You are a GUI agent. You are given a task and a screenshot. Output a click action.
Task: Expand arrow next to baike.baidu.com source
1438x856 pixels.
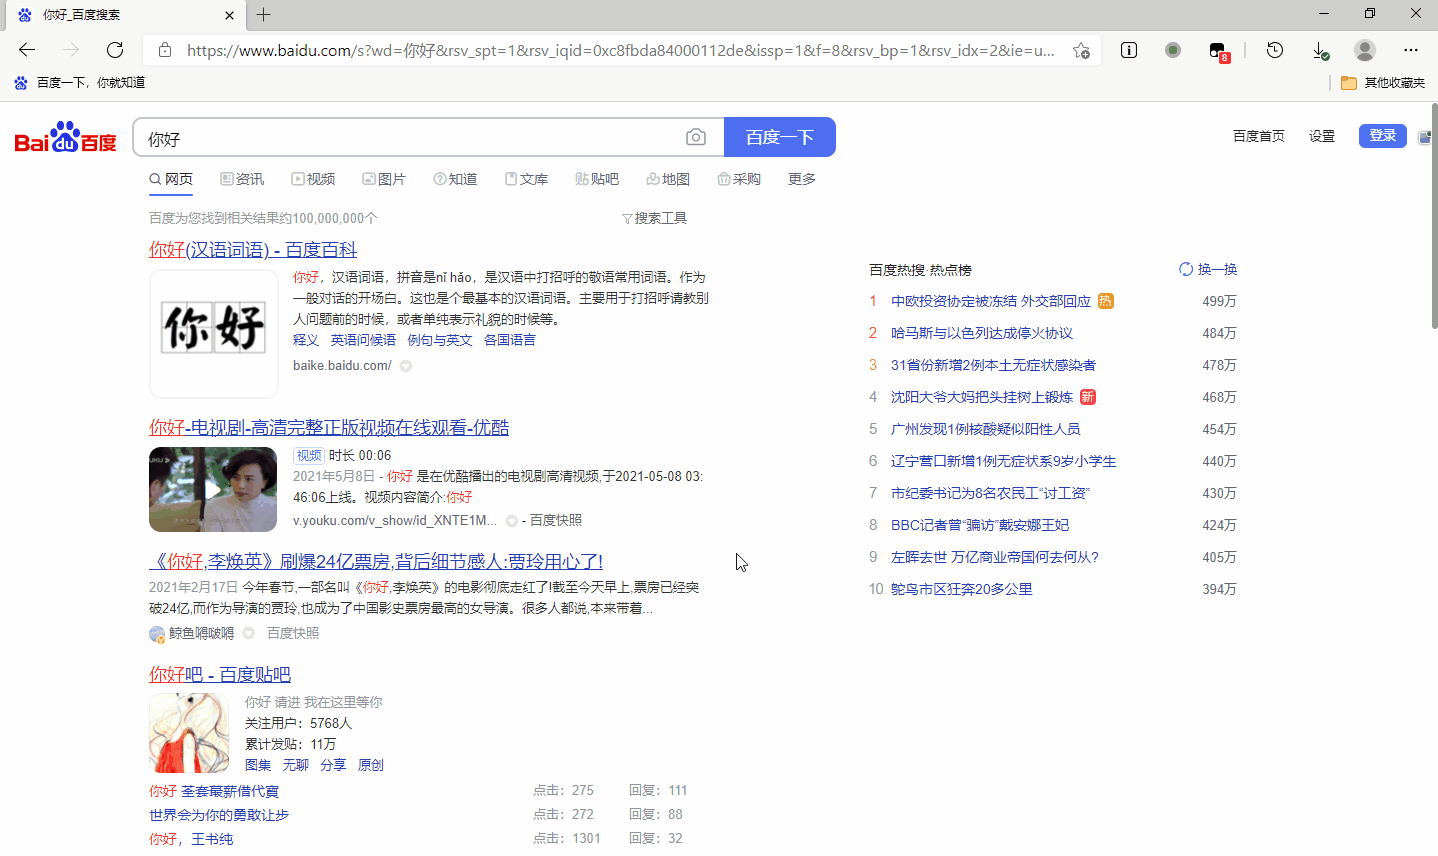tap(406, 366)
